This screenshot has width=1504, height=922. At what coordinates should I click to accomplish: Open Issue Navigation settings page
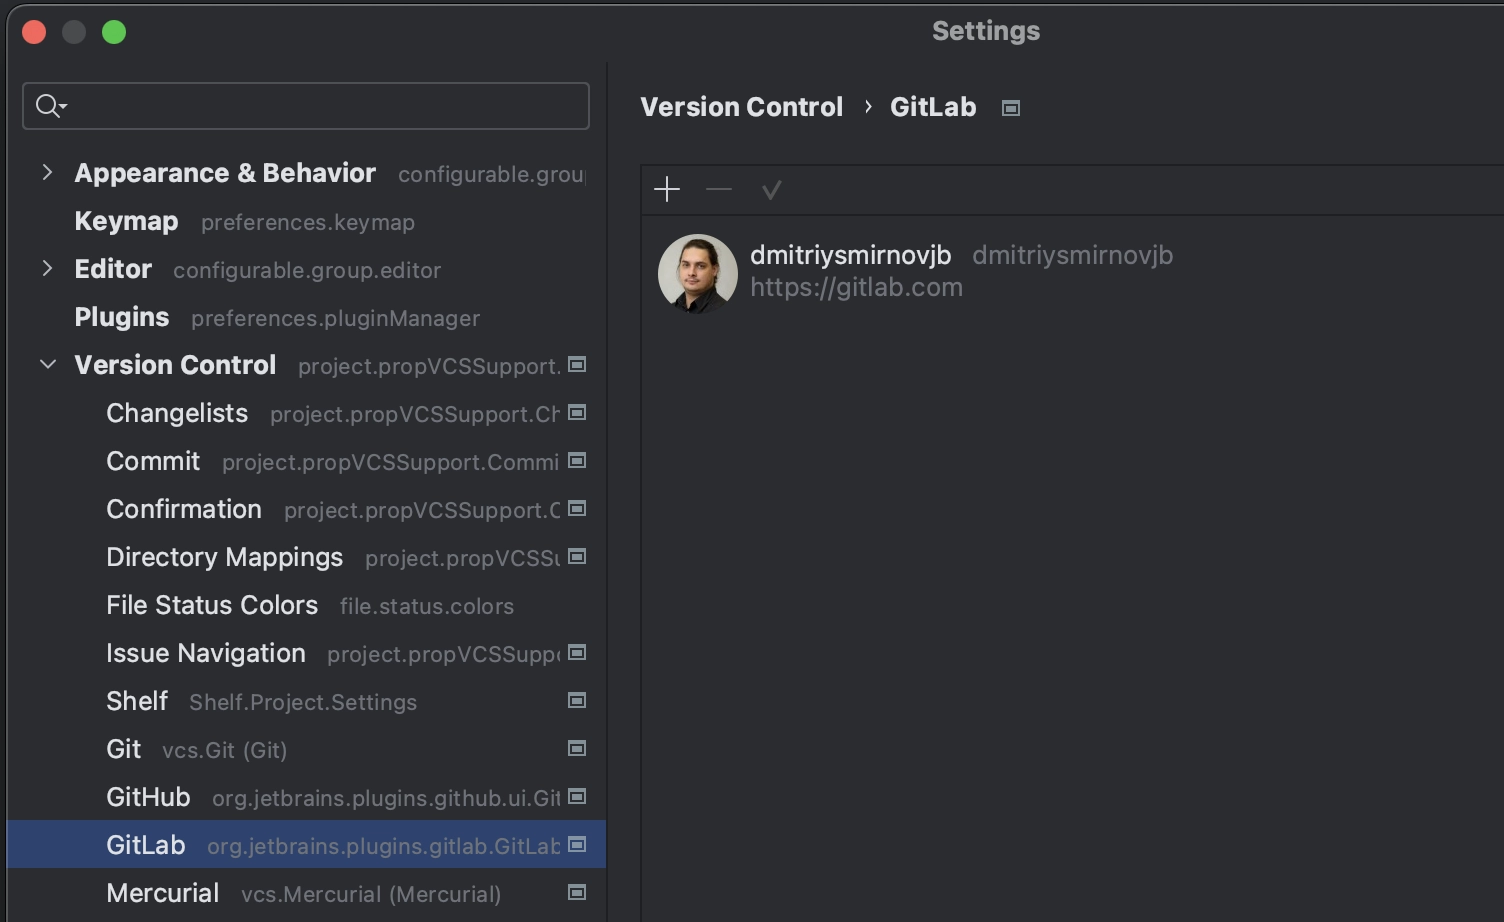pos(206,653)
